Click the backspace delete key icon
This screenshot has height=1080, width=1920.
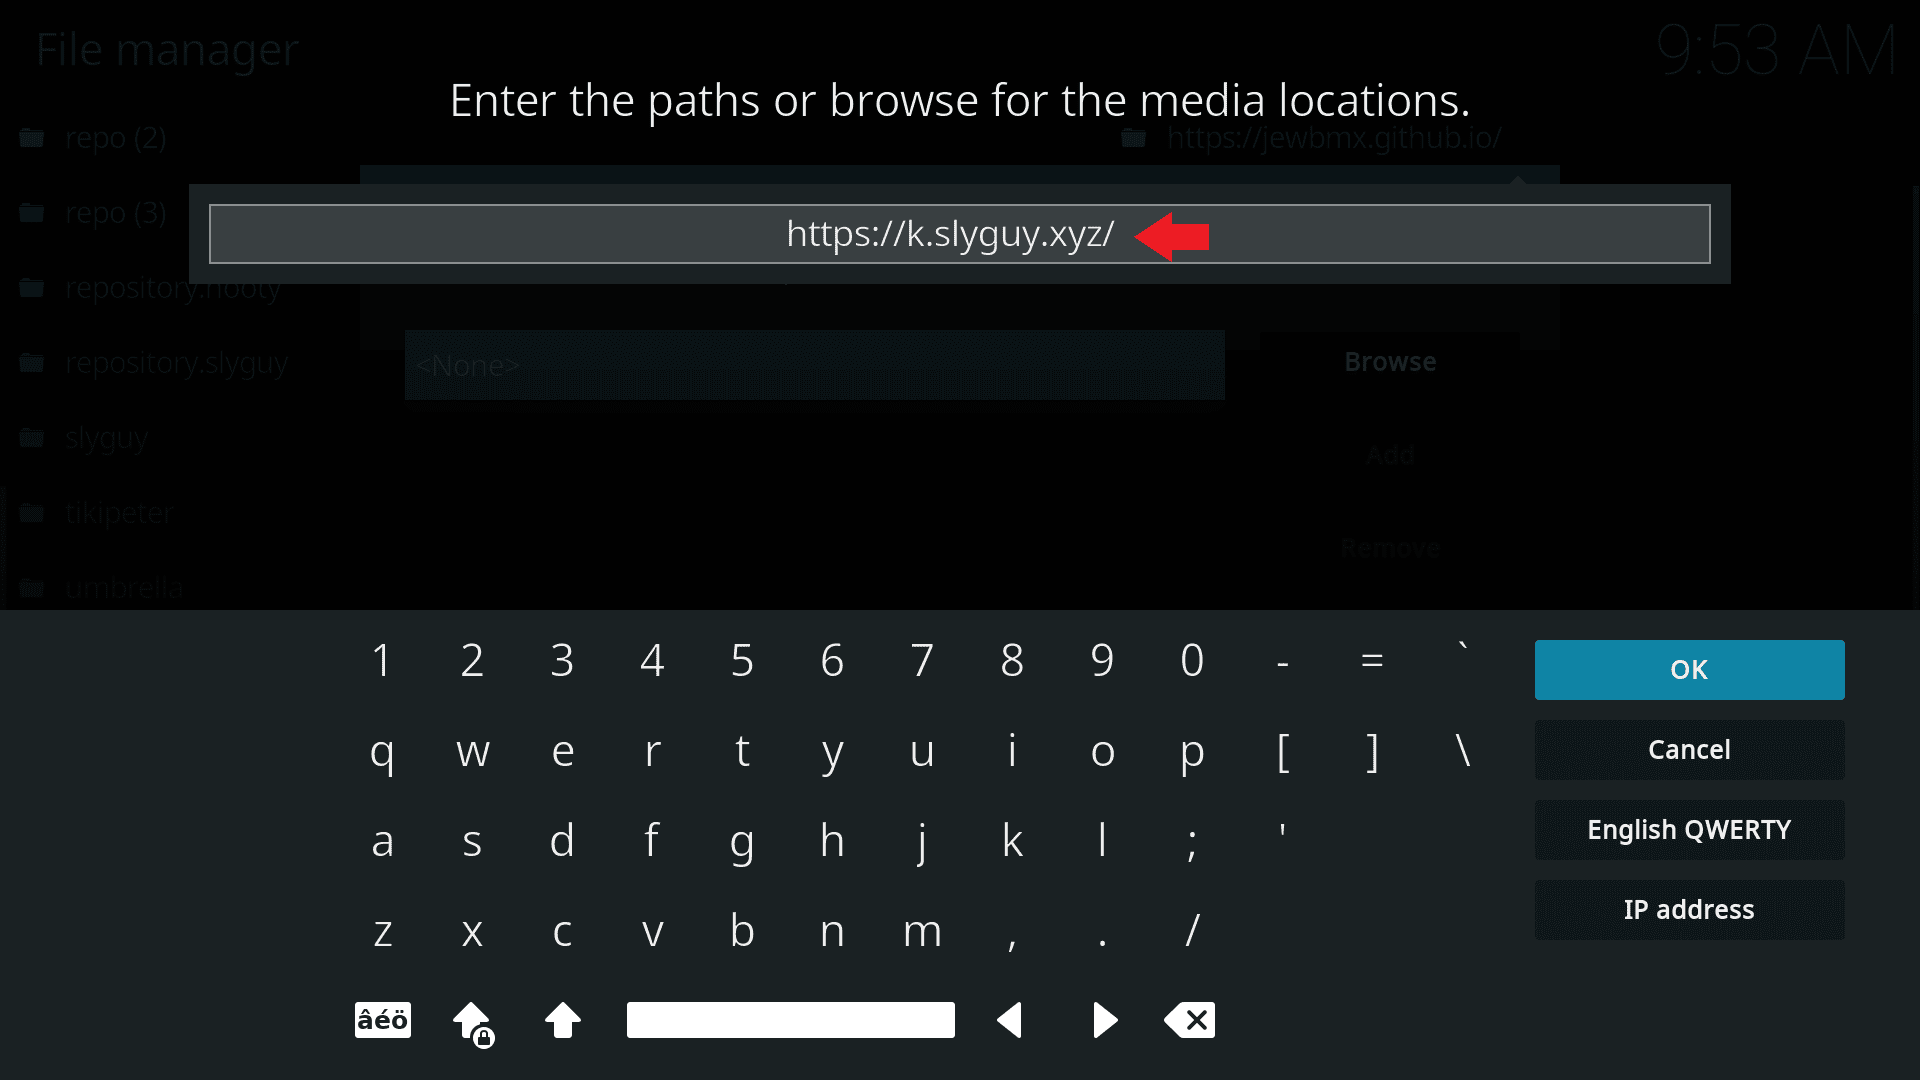point(1190,1020)
